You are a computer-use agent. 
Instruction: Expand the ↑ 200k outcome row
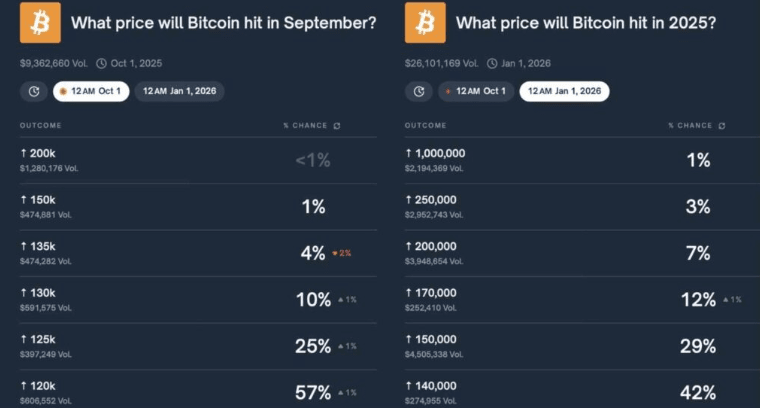pos(190,160)
